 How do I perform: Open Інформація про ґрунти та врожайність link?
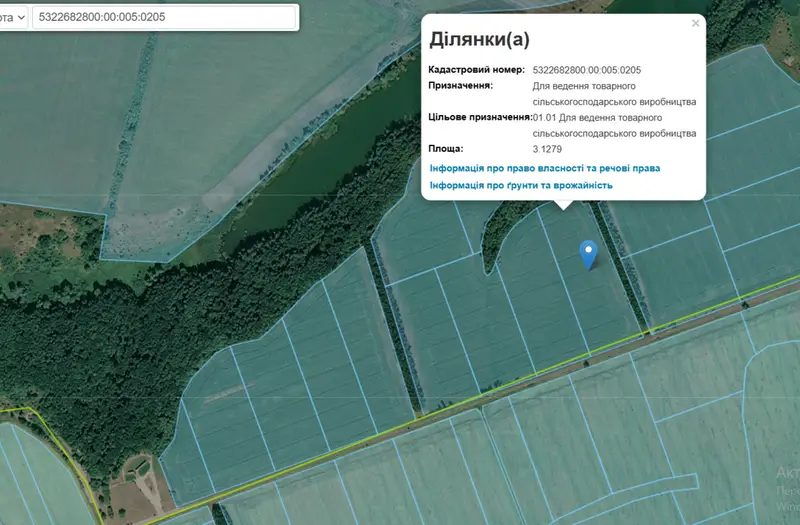[521, 185]
